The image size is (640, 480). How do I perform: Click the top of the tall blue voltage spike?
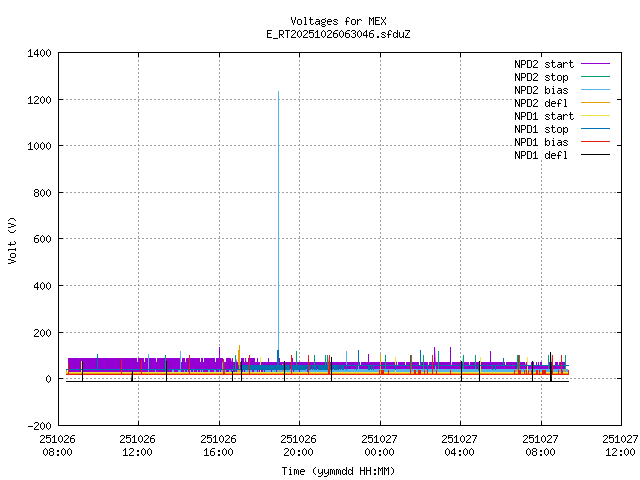(278, 92)
